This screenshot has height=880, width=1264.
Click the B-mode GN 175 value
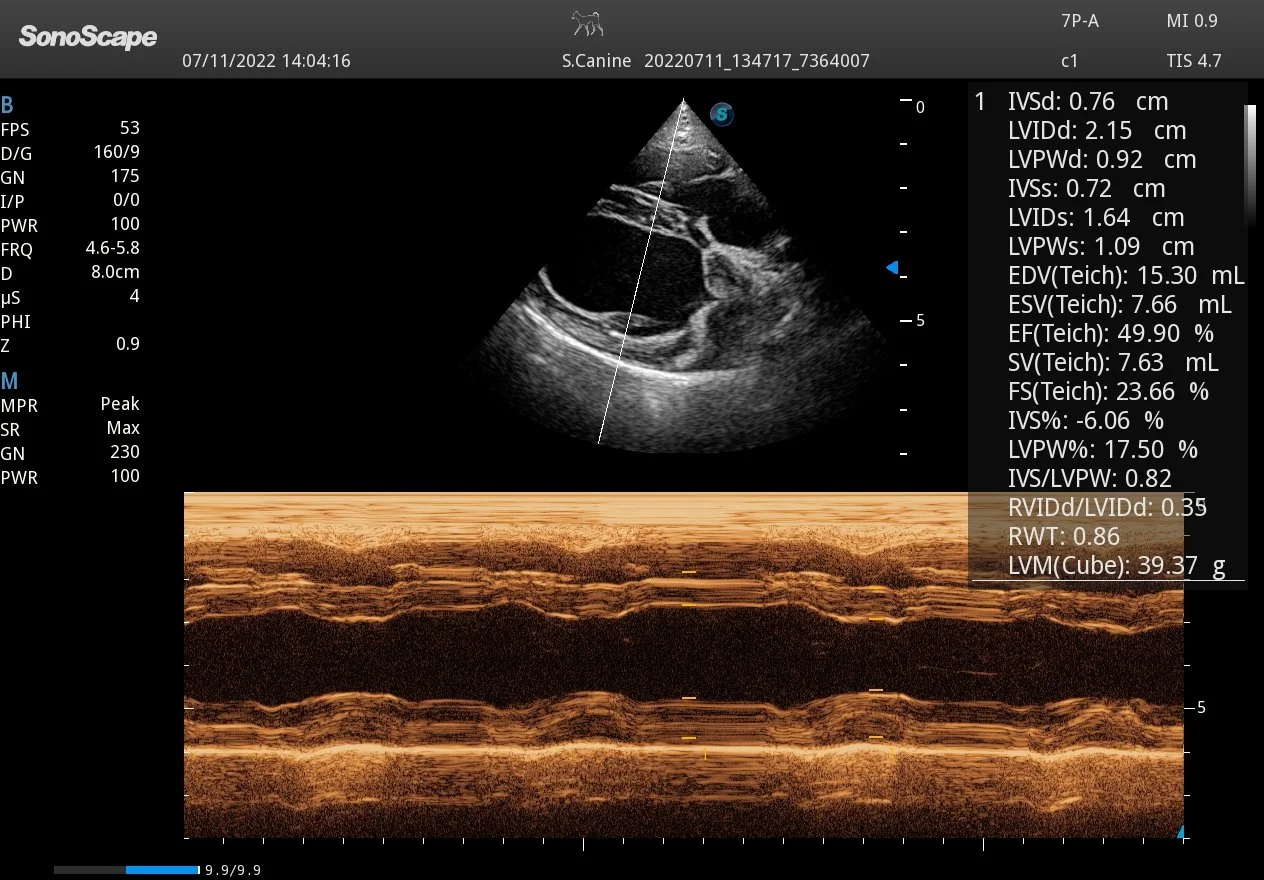[125, 176]
